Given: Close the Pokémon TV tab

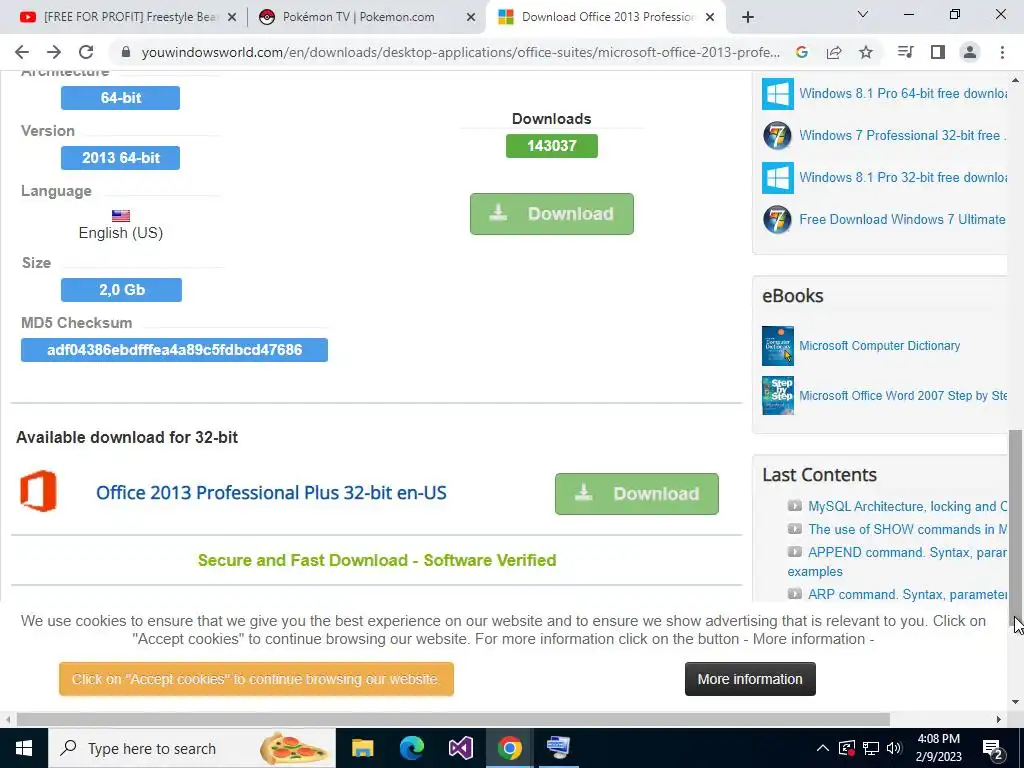Looking at the screenshot, I should click(x=471, y=18).
